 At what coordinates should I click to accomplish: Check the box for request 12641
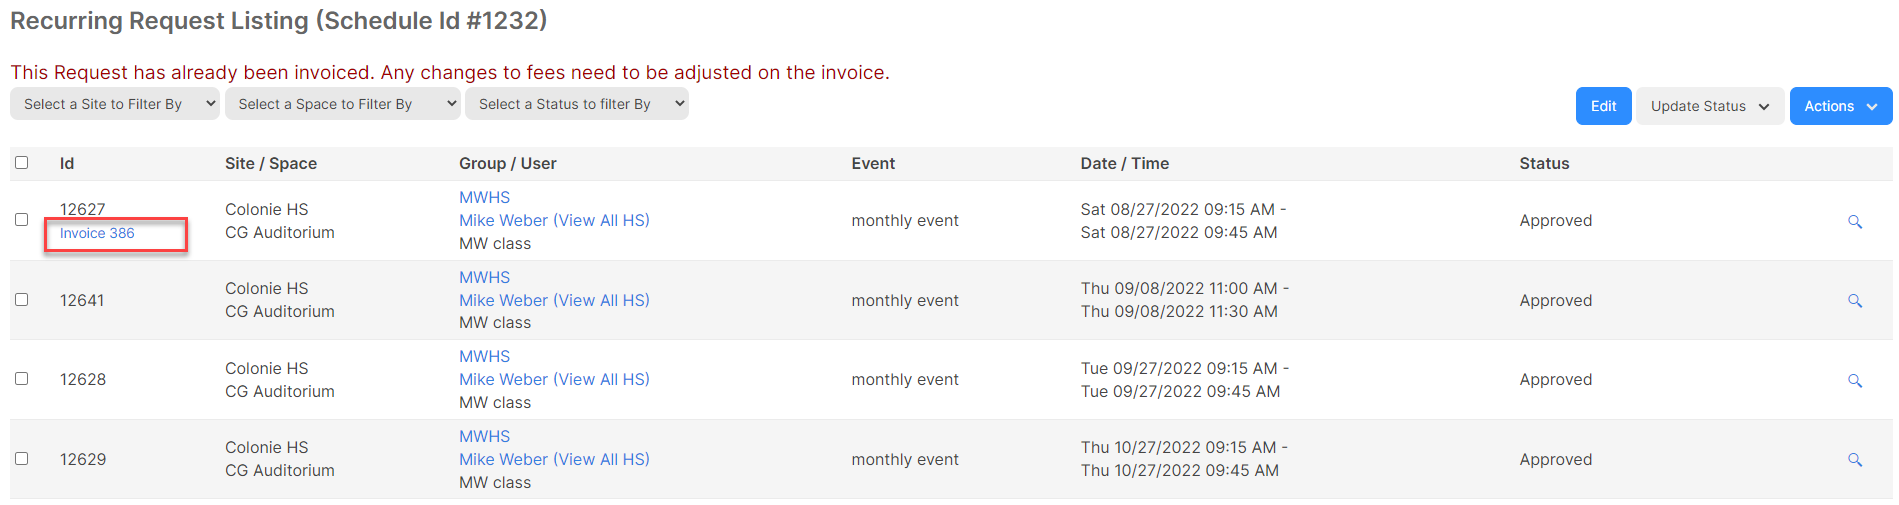coord(21,300)
